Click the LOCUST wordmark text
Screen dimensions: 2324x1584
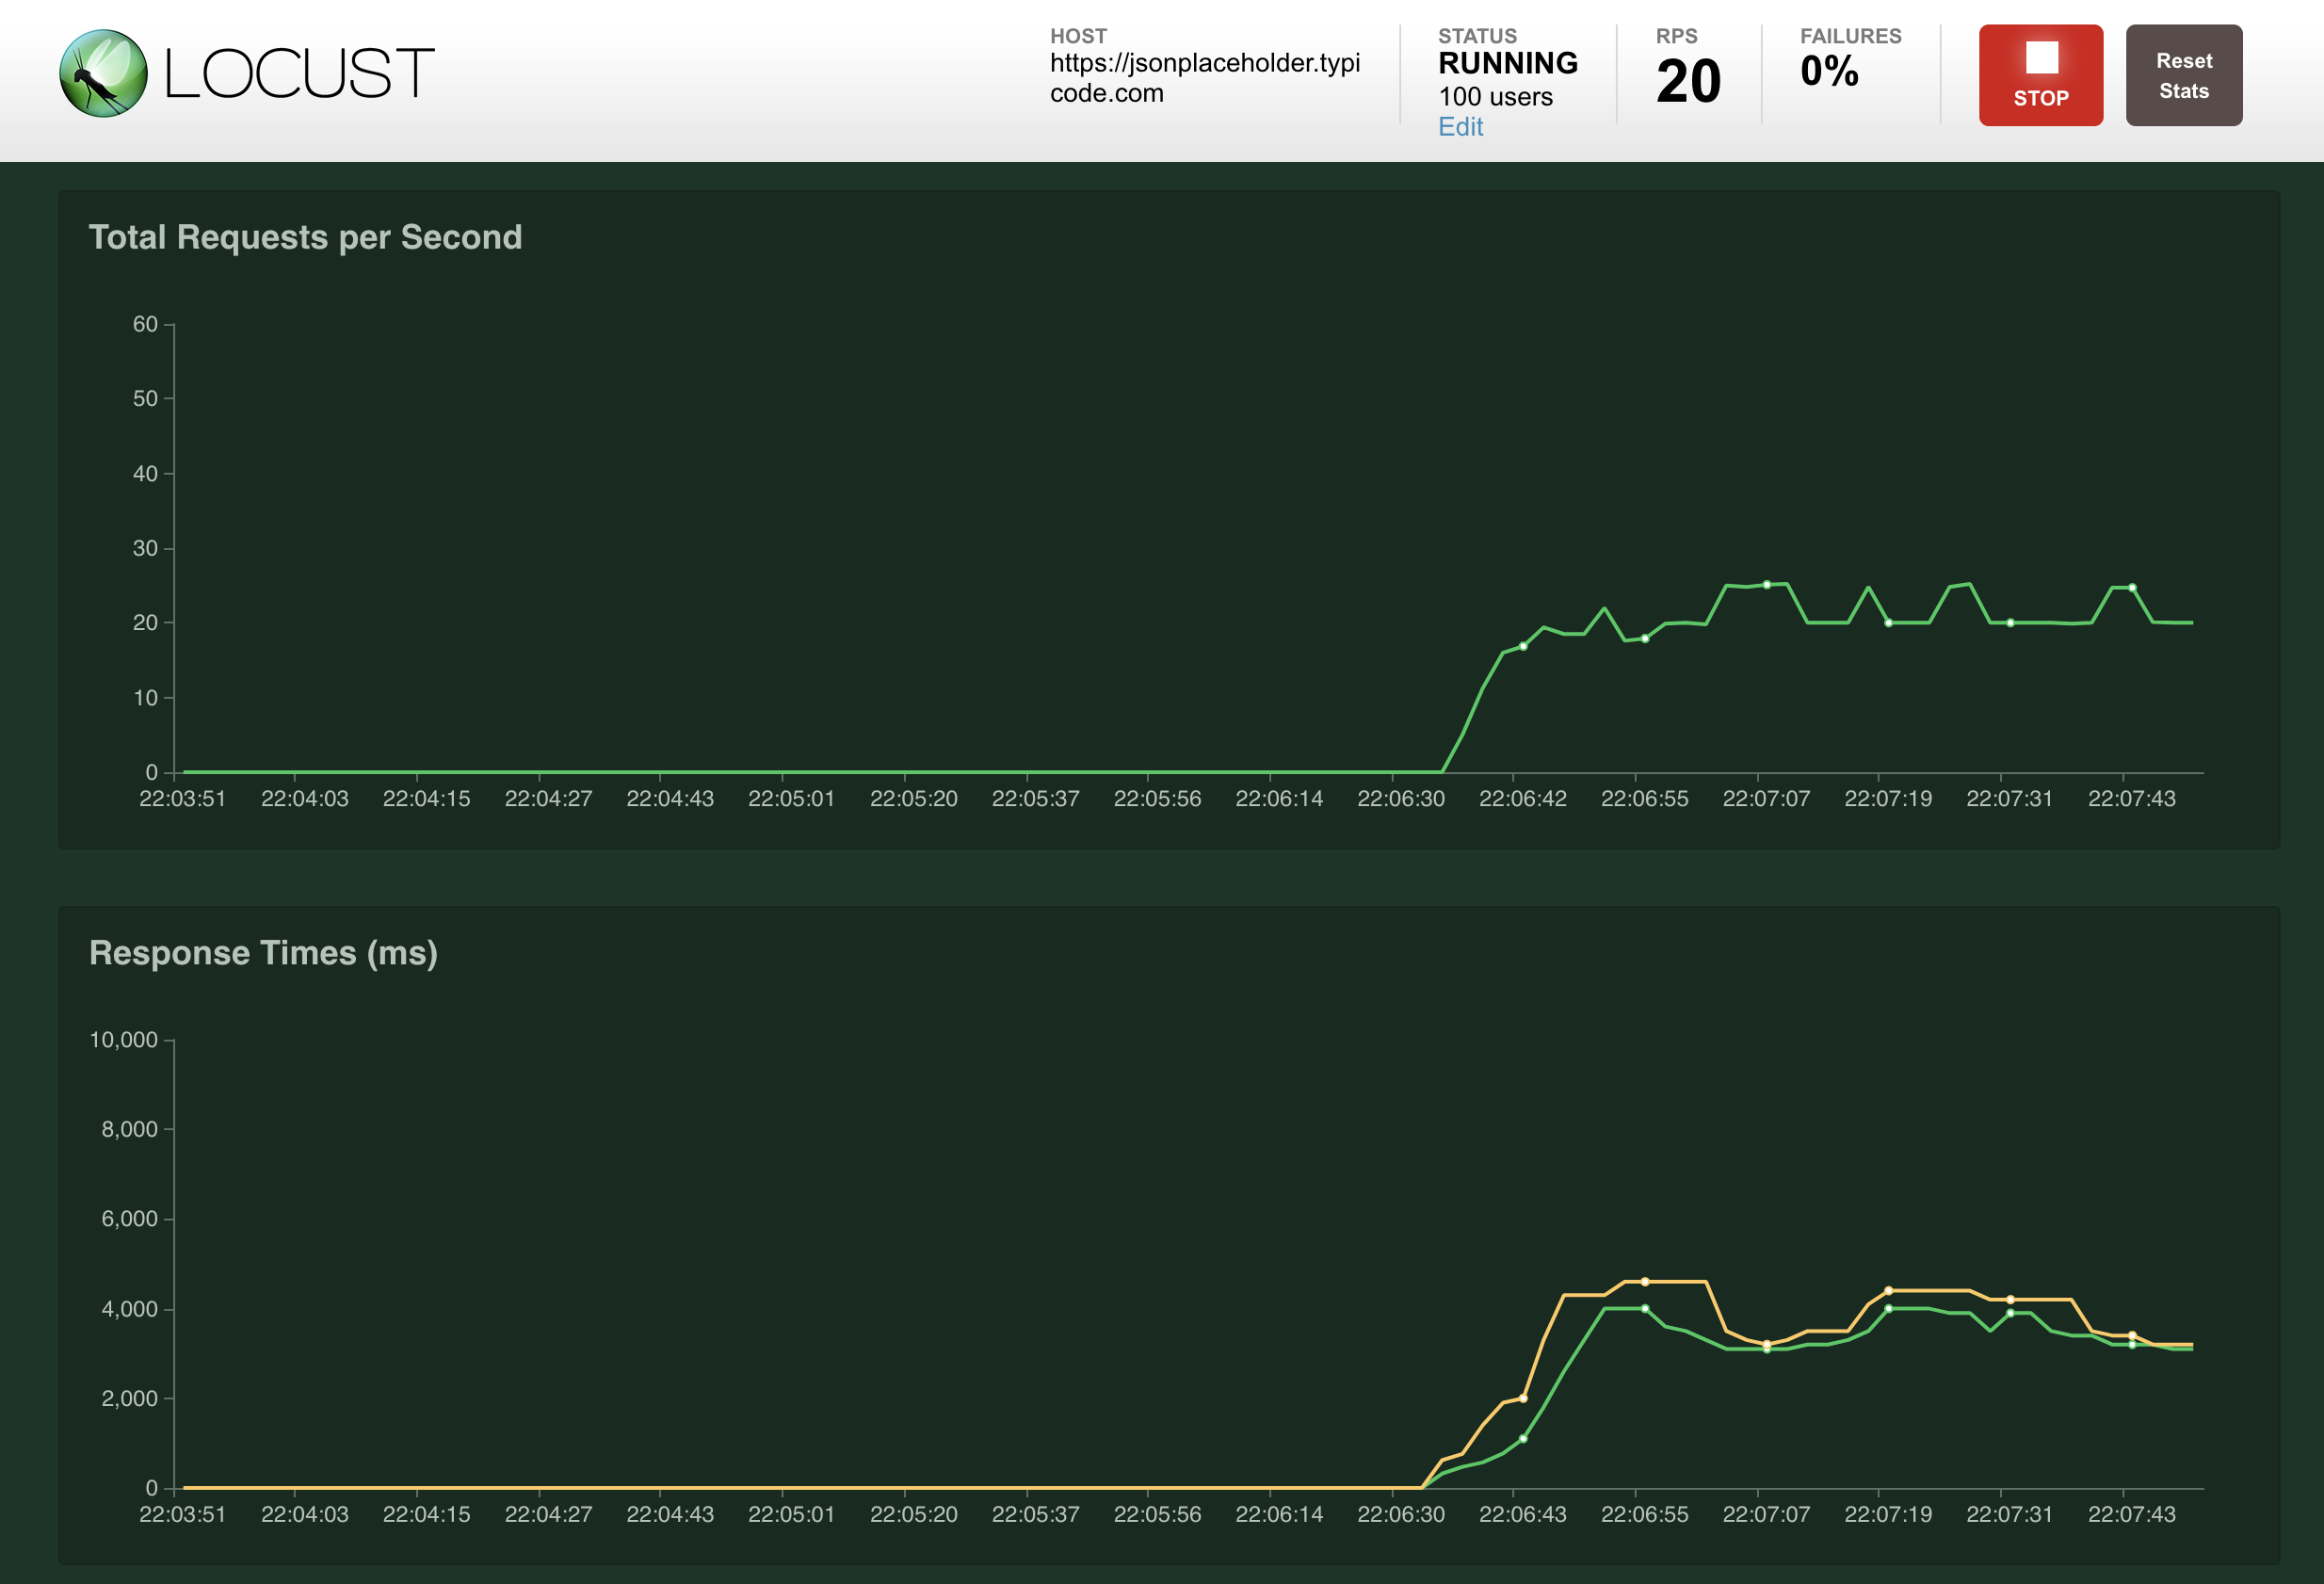[x=298, y=74]
